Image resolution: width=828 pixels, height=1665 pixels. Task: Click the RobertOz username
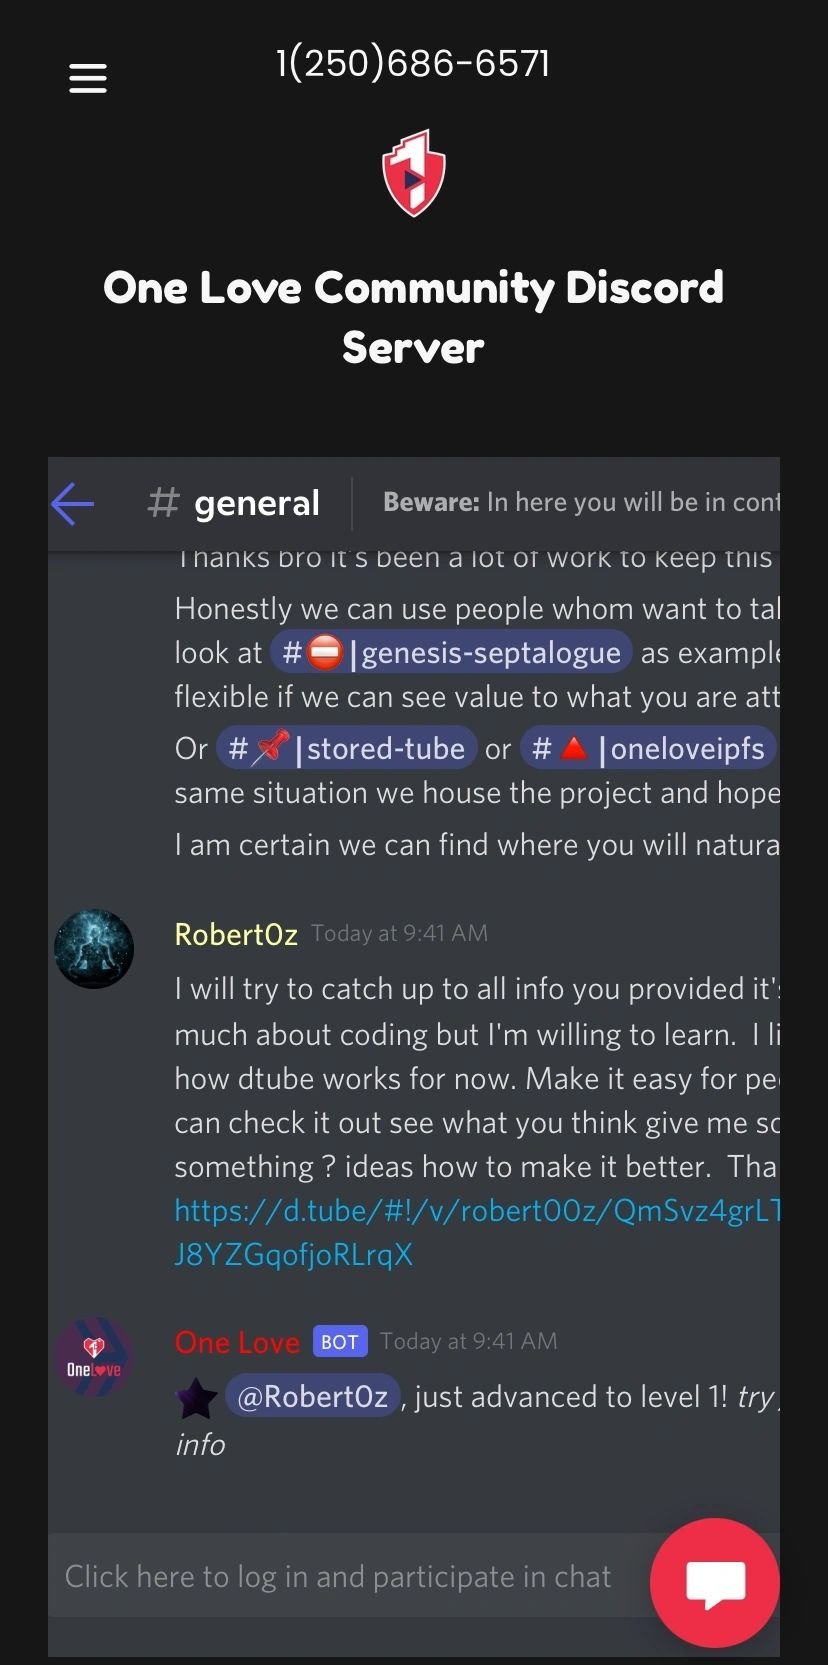236,935
